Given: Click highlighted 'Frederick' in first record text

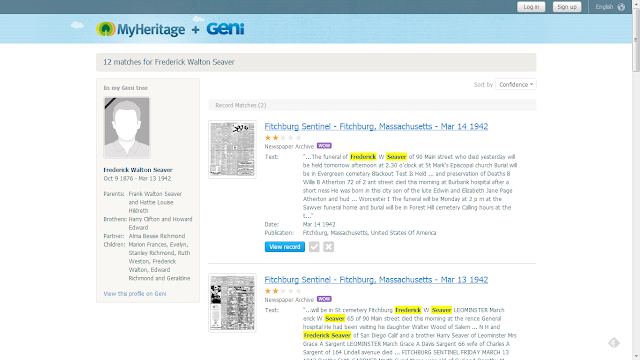Looking at the screenshot, I should tap(363, 157).
